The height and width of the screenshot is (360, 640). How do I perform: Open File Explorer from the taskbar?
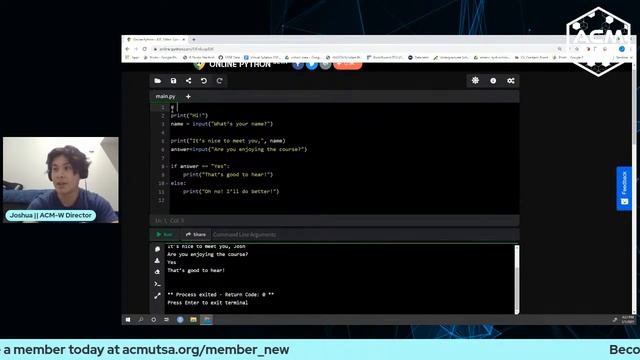pos(193,320)
